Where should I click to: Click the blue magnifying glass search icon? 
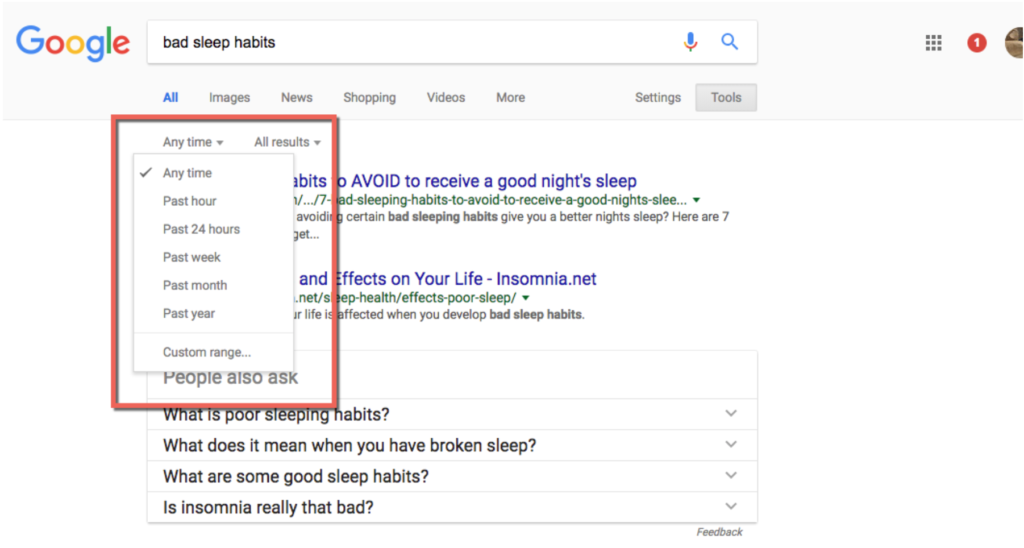click(729, 42)
